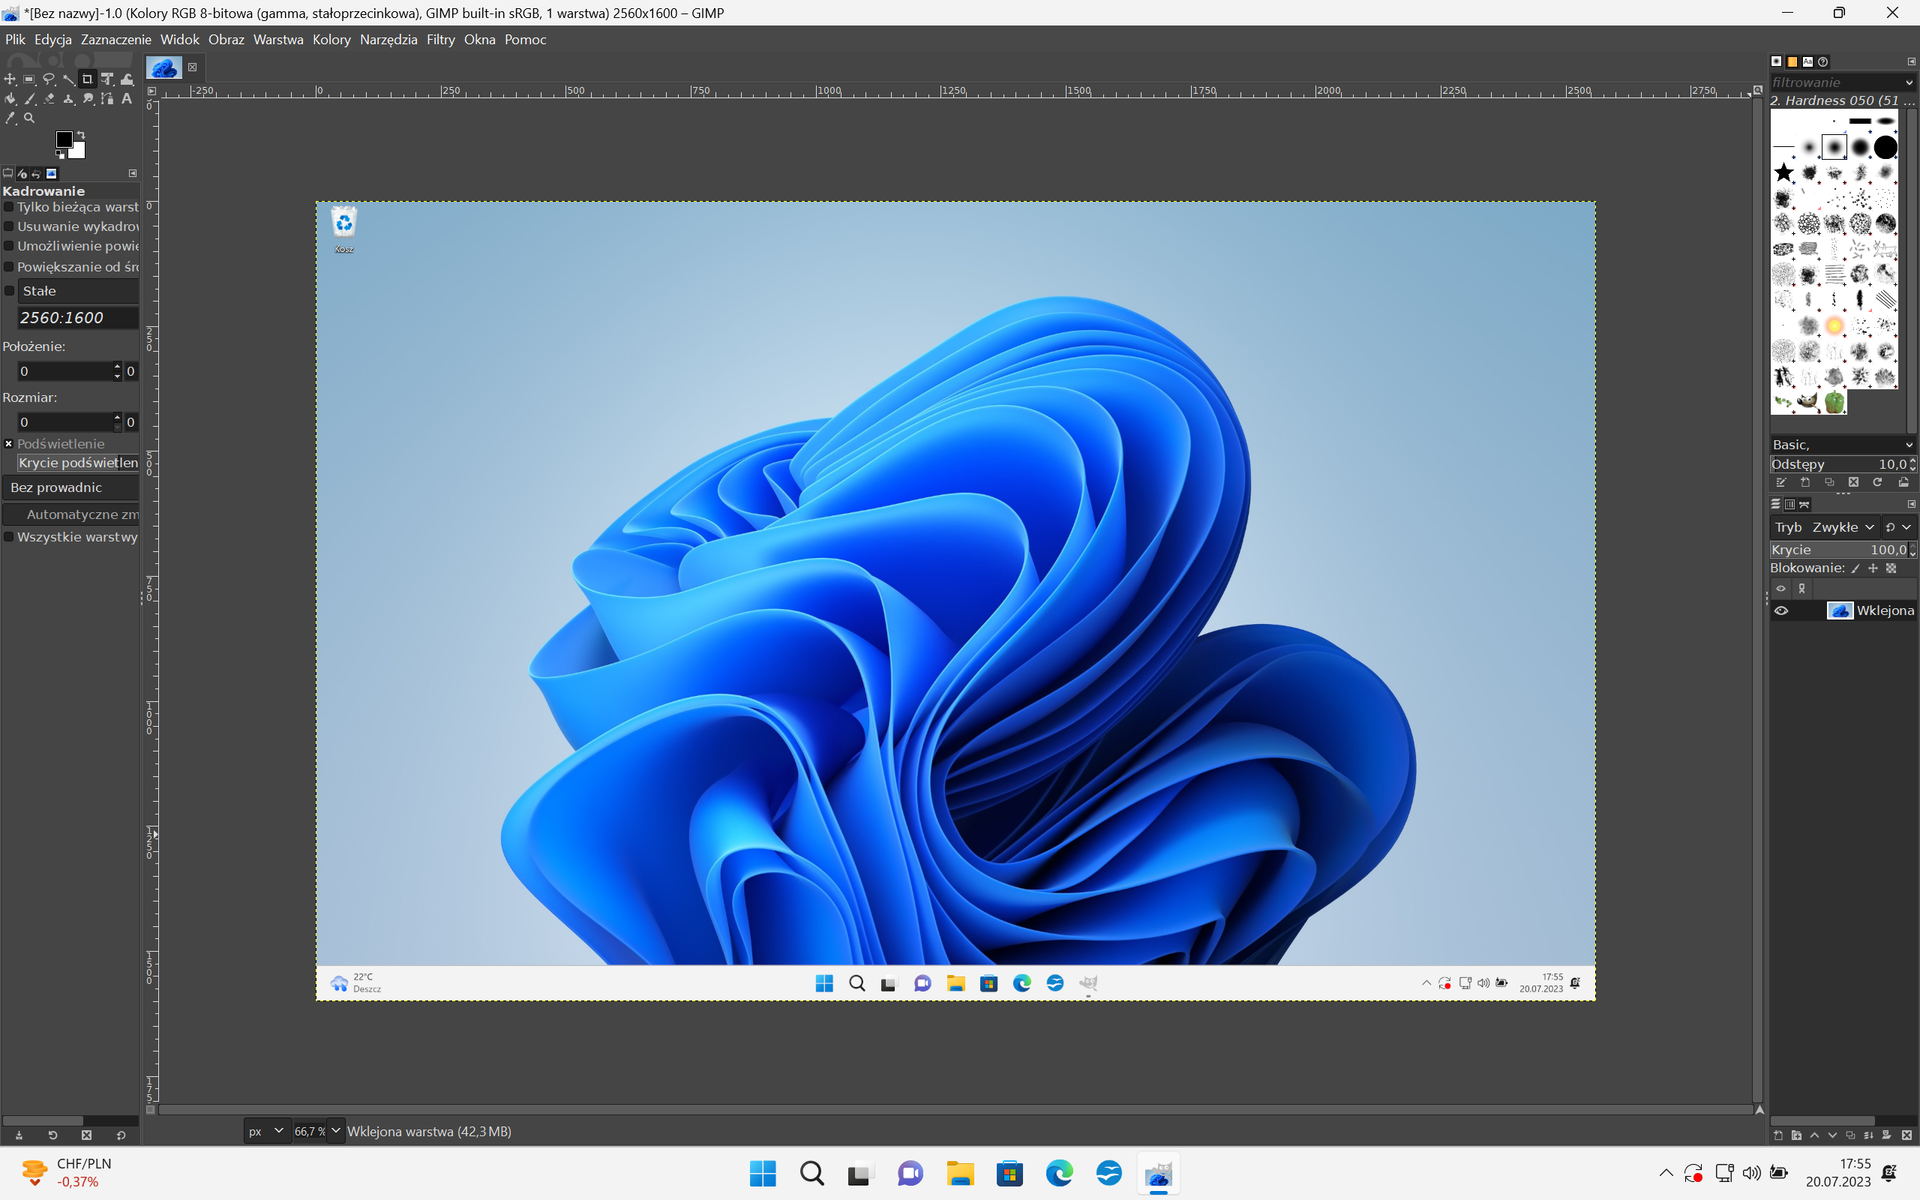Image resolution: width=1920 pixels, height=1200 pixels.
Task: Select the Color Picker tool
Action: tap(9, 118)
